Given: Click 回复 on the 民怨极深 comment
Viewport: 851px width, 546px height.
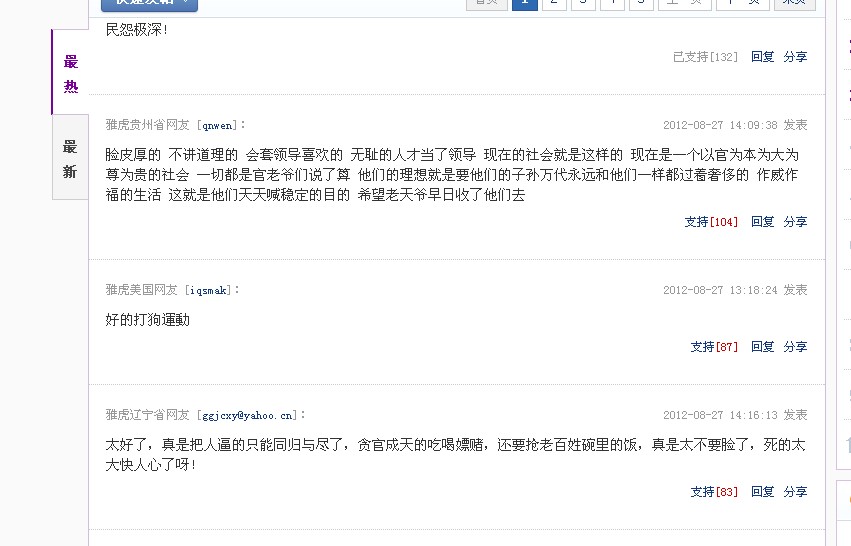Looking at the screenshot, I should (x=763, y=56).
